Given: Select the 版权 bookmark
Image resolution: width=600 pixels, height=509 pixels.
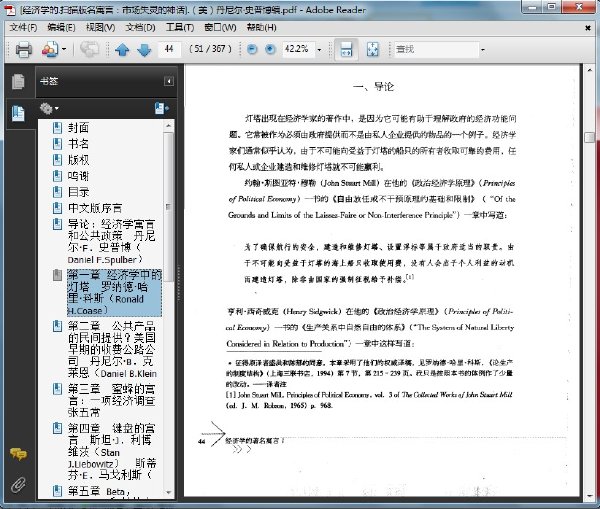Looking at the screenshot, I should coord(78,160).
